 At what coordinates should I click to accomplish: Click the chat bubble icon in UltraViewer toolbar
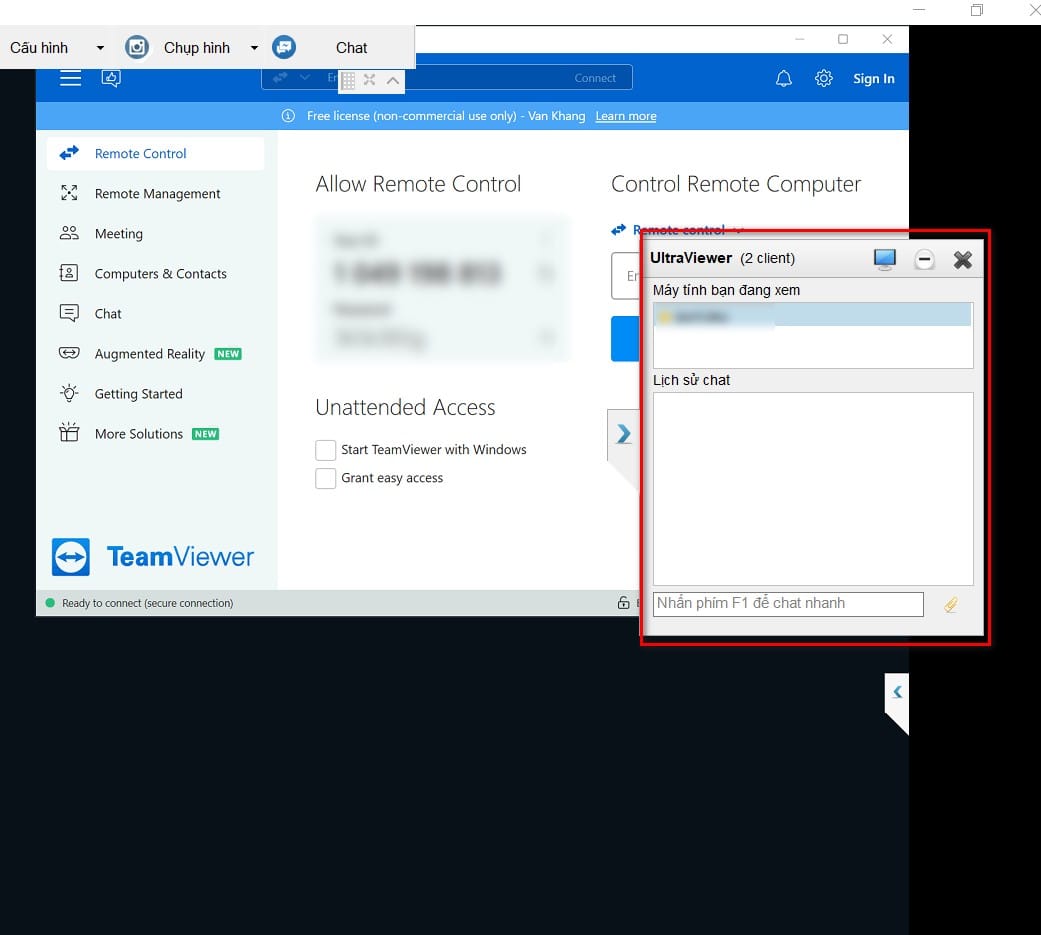tap(284, 47)
